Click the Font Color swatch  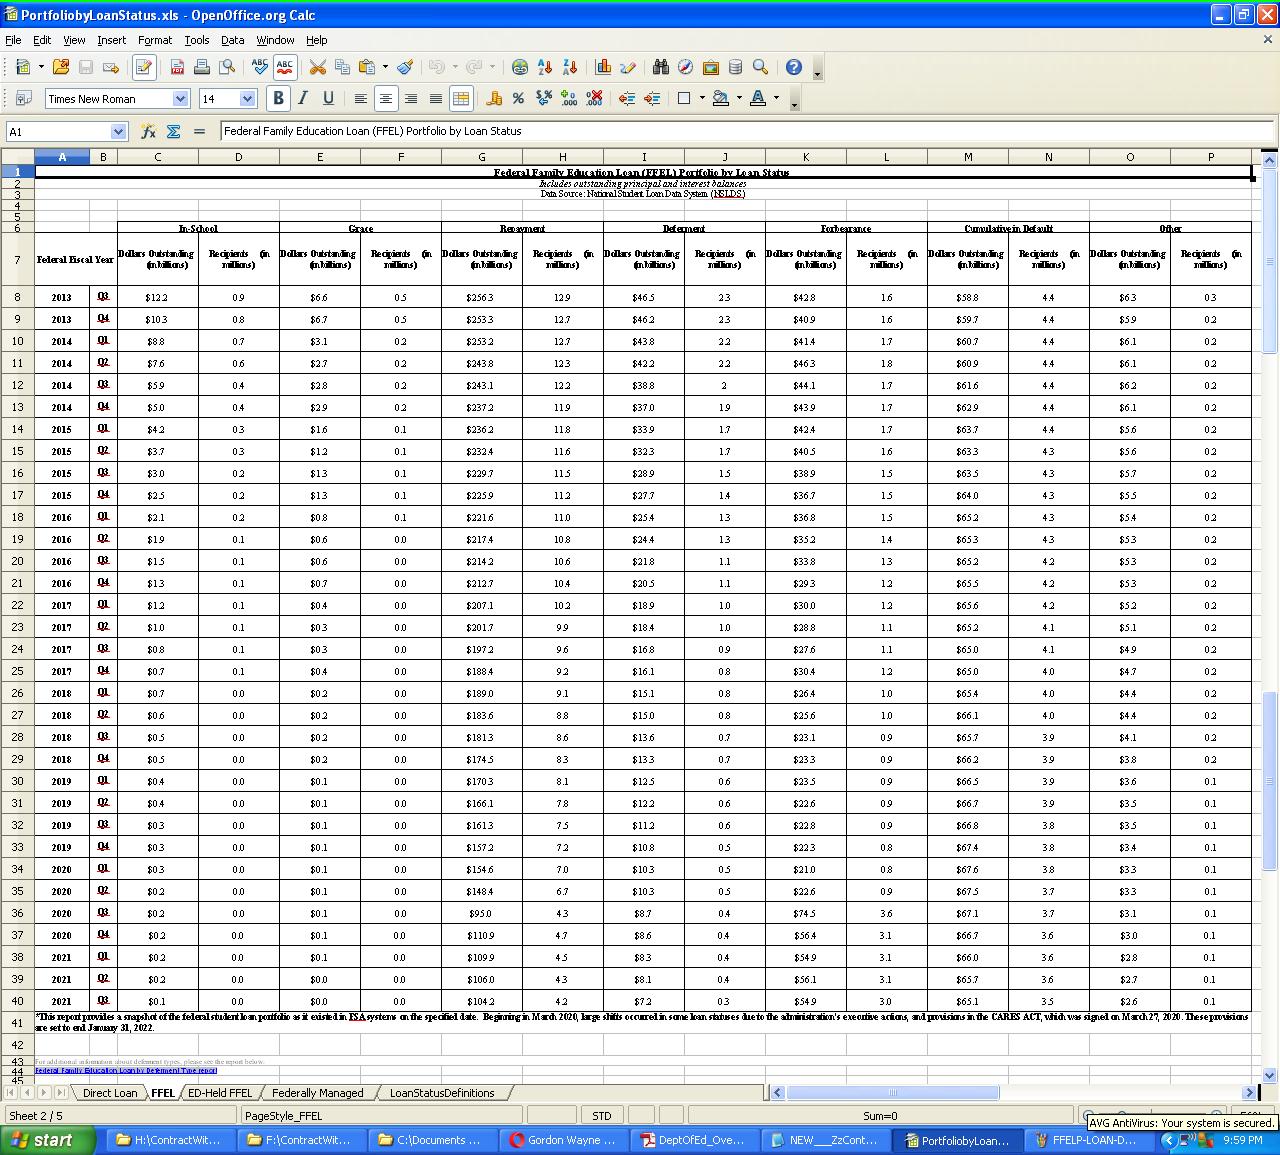pyautogui.click(x=757, y=98)
